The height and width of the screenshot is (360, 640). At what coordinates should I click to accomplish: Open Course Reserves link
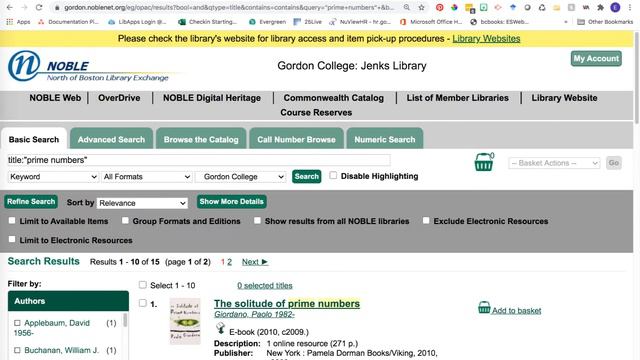316,113
